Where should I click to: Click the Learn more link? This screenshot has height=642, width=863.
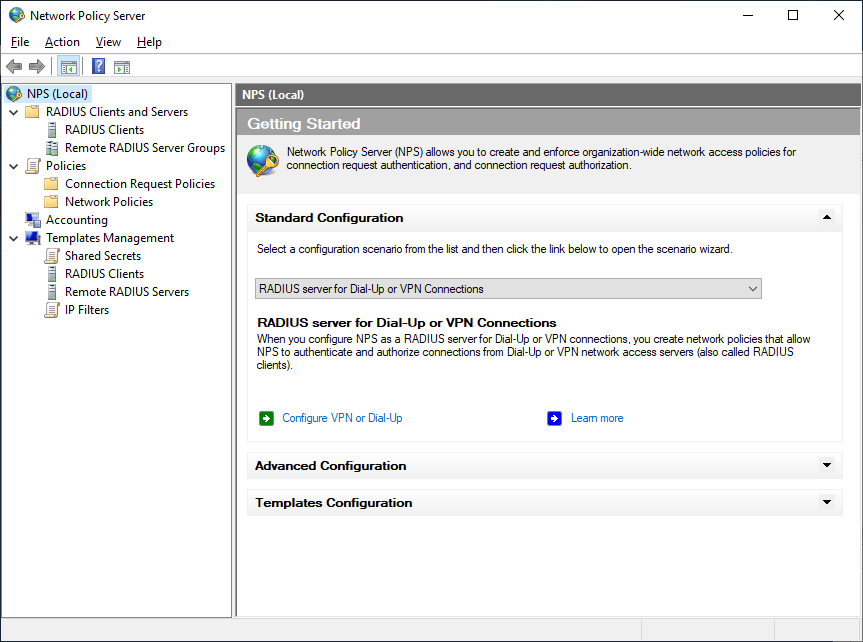pyautogui.click(x=597, y=418)
